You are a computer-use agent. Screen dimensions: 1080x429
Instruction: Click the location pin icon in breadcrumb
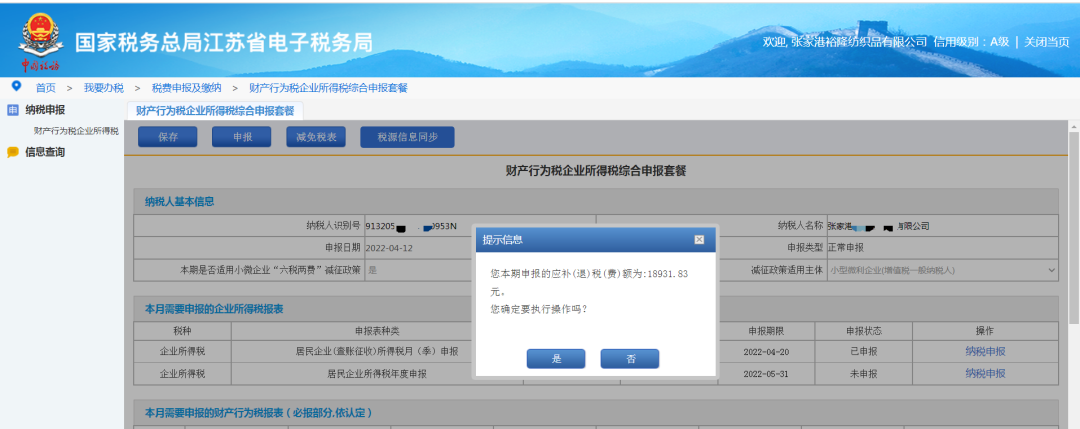click(17, 86)
